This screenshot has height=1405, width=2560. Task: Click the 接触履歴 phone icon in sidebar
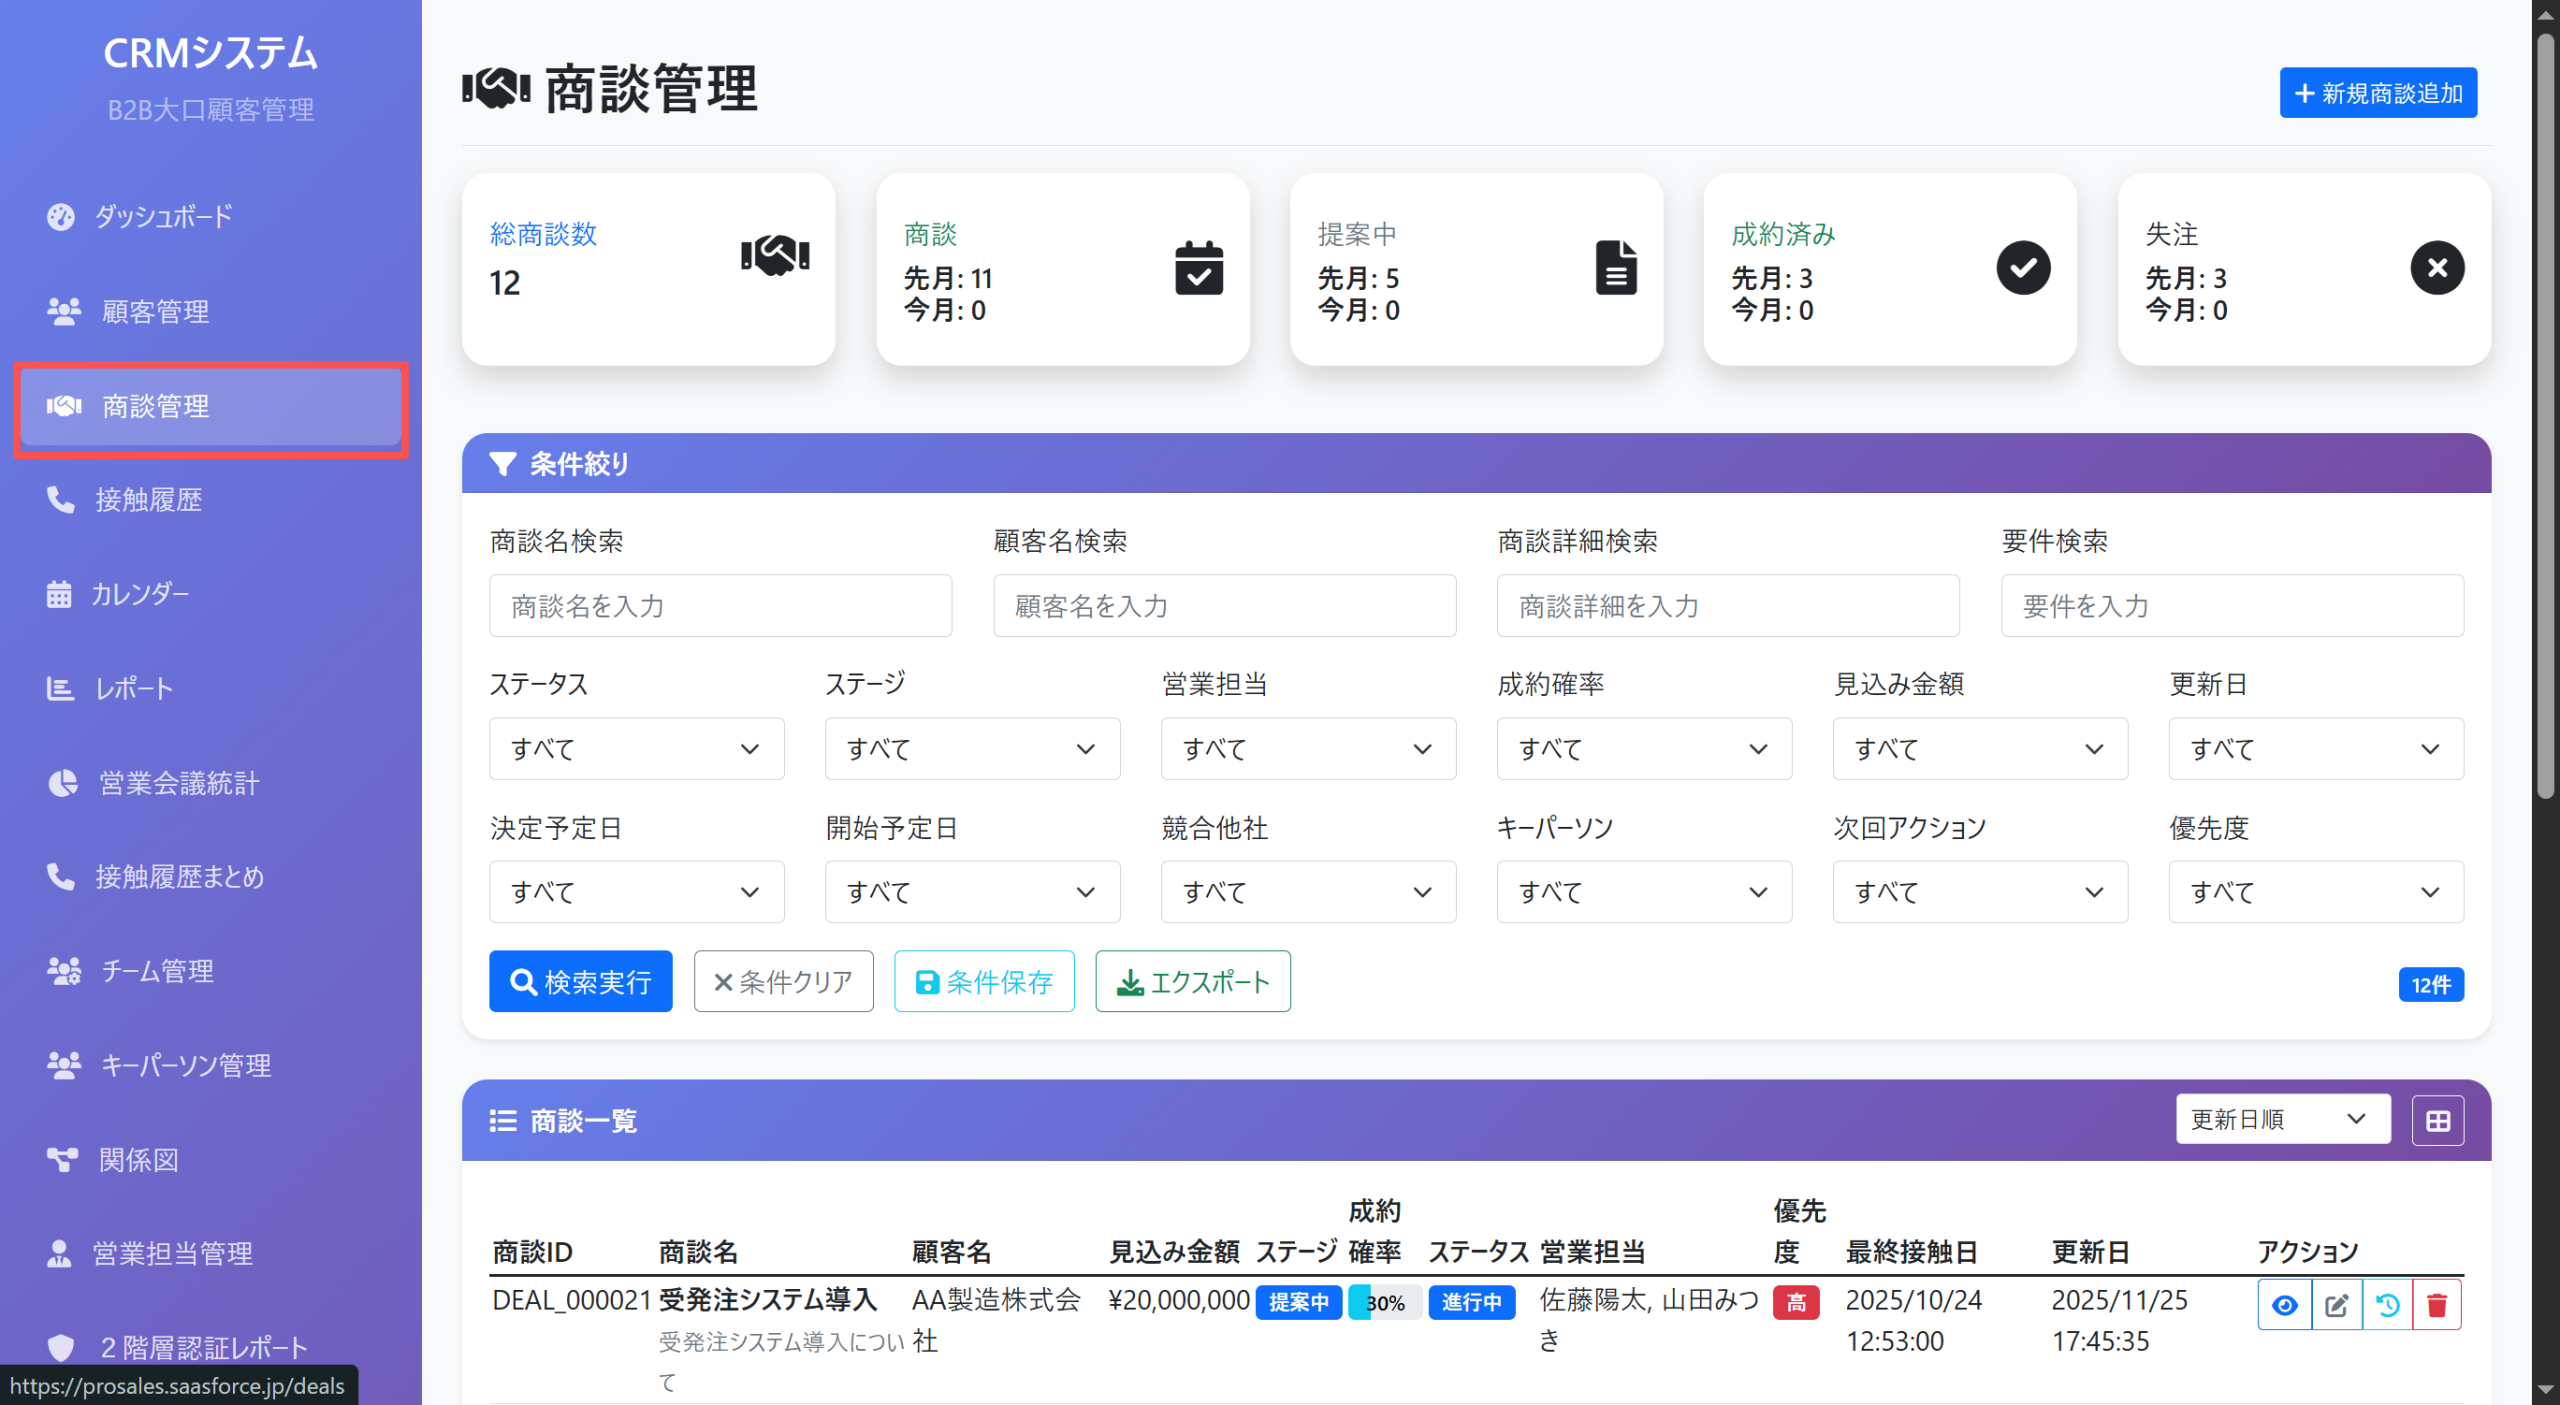(x=61, y=500)
